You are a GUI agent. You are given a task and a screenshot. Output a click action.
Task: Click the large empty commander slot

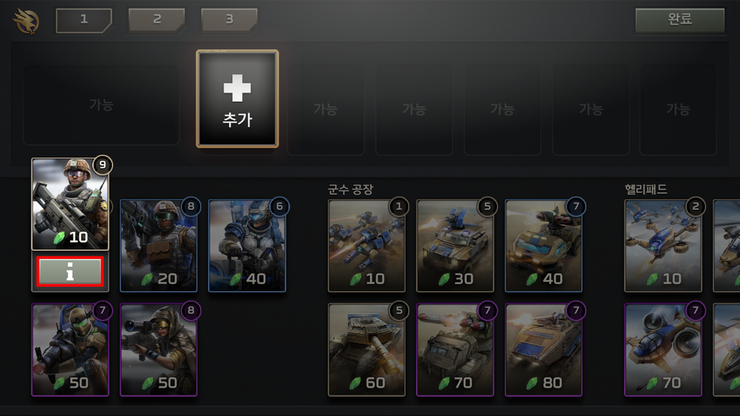click(x=101, y=104)
